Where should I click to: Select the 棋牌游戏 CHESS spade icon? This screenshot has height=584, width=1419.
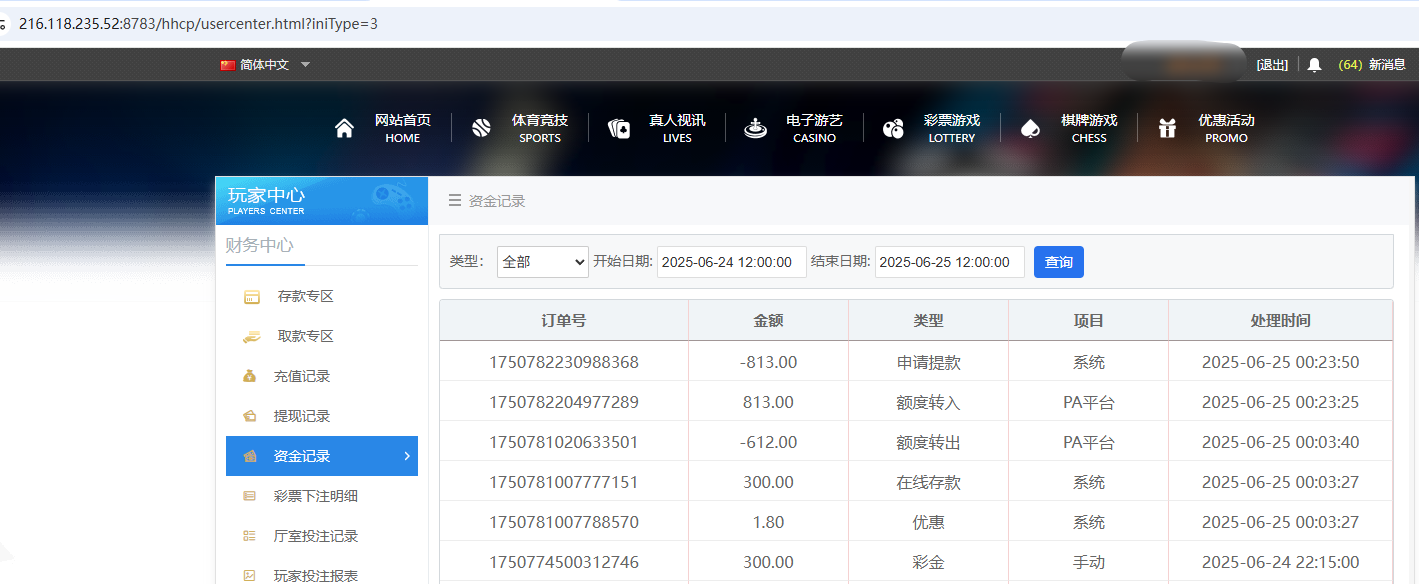tap(1030, 127)
